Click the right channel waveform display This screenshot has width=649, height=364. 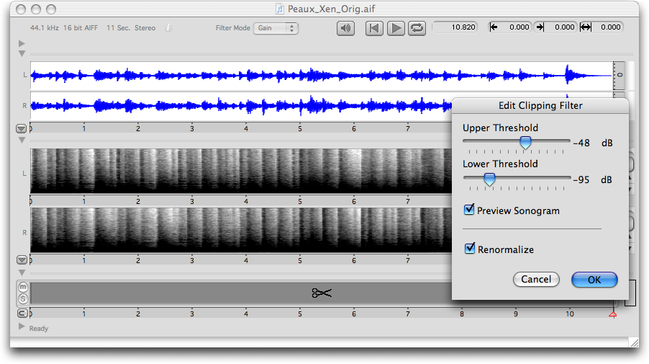click(240, 106)
